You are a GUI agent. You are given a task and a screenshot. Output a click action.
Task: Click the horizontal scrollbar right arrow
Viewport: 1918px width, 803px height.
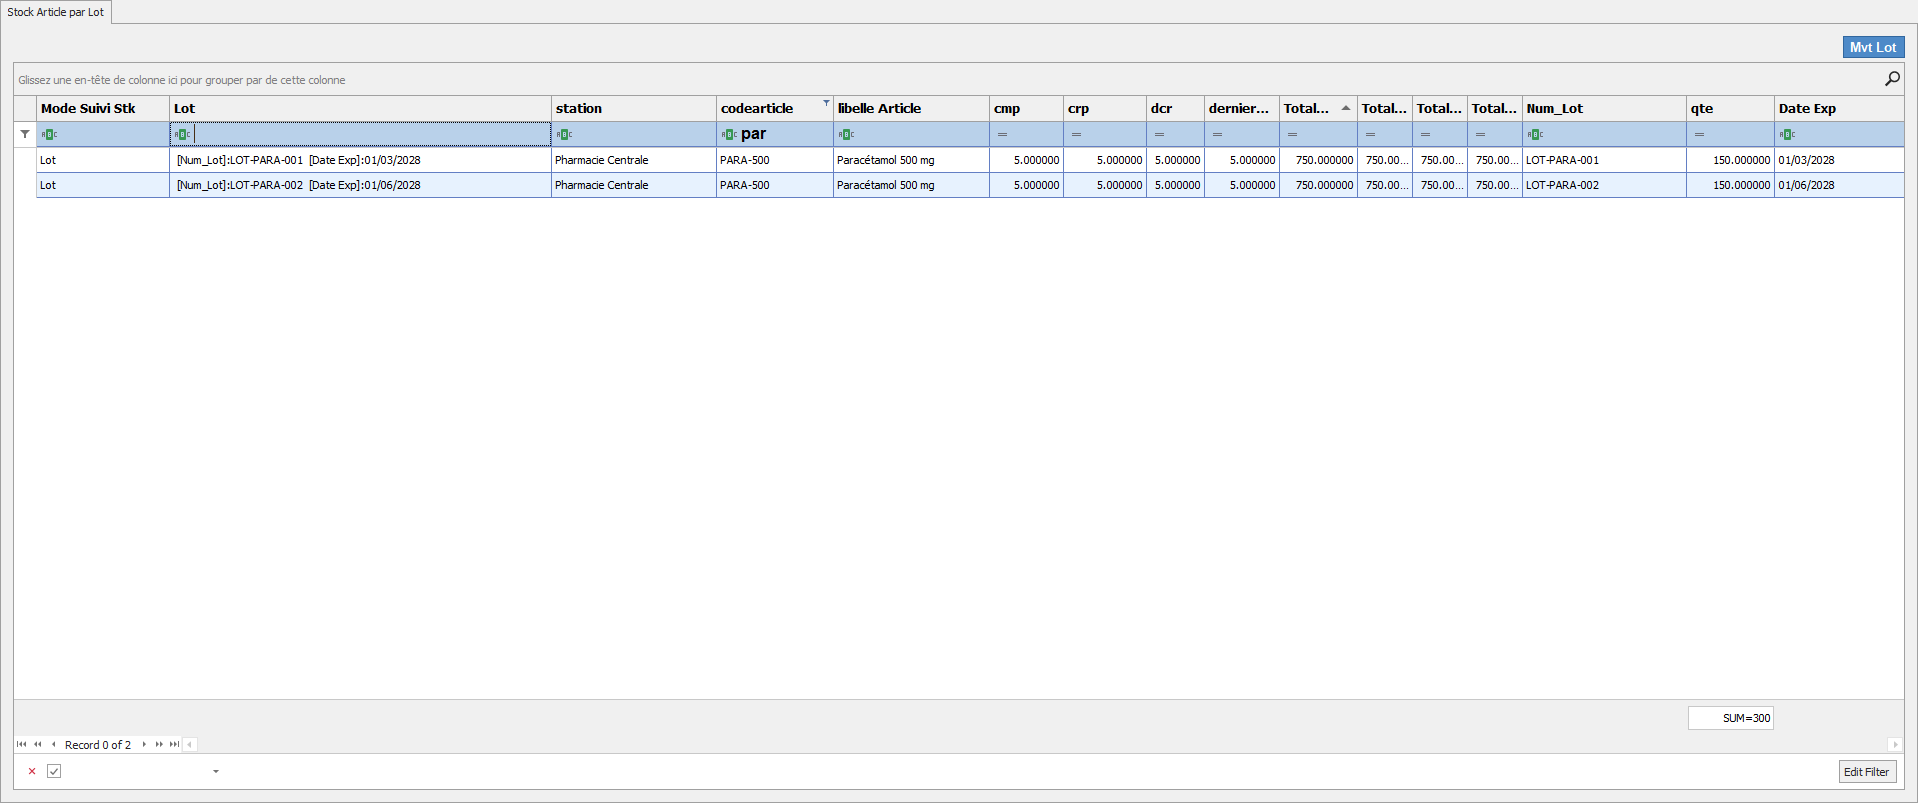pyautogui.click(x=1894, y=744)
